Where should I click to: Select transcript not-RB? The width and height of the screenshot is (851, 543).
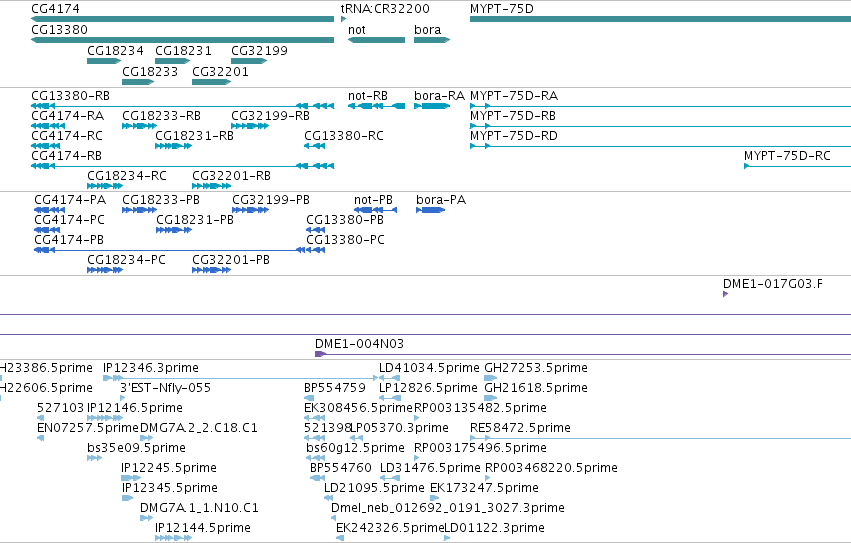[376, 106]
